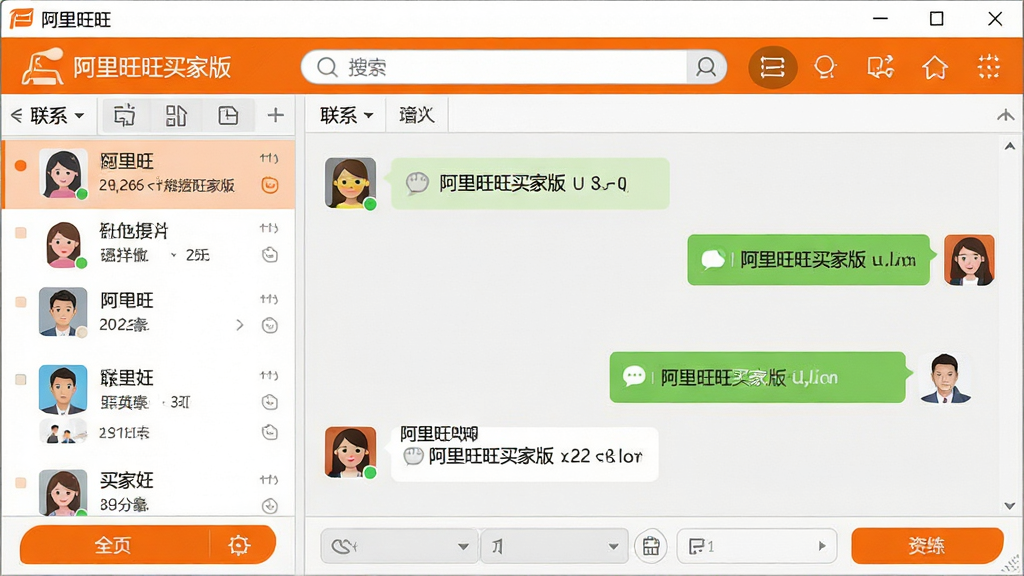Click the round status icon on 202 contact row
Image resolution: width=1024 pixels, height=576 pixels.
270,325
